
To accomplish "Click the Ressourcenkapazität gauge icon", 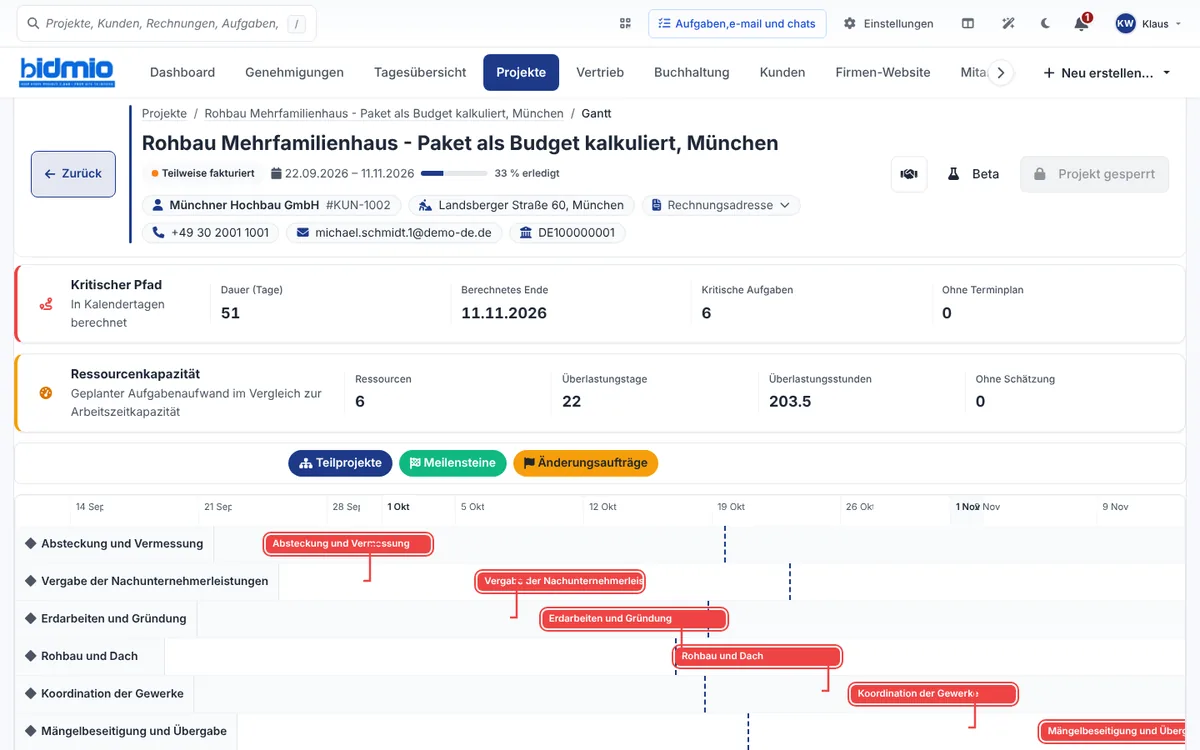I will click(45, 393).
